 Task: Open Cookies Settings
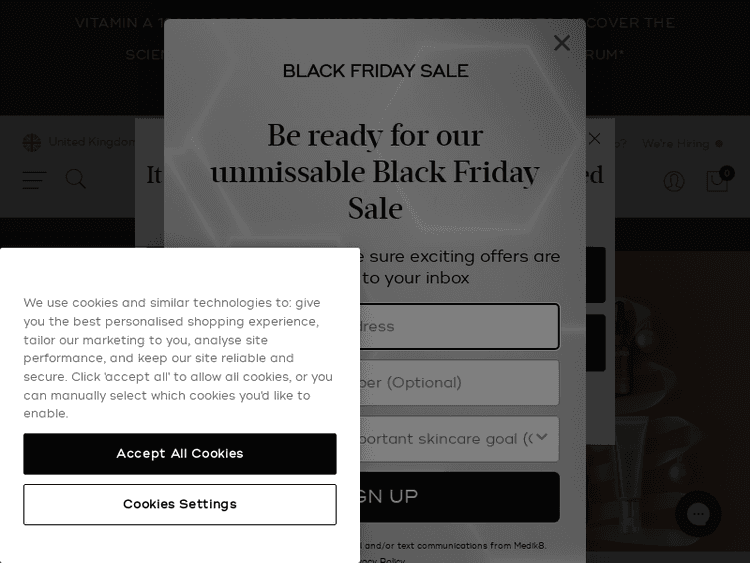(x=180, y=505)
